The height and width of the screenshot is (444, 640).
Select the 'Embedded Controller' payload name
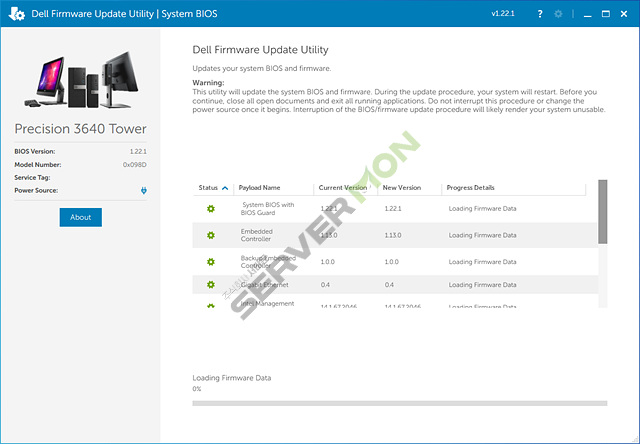pos(256,235)
